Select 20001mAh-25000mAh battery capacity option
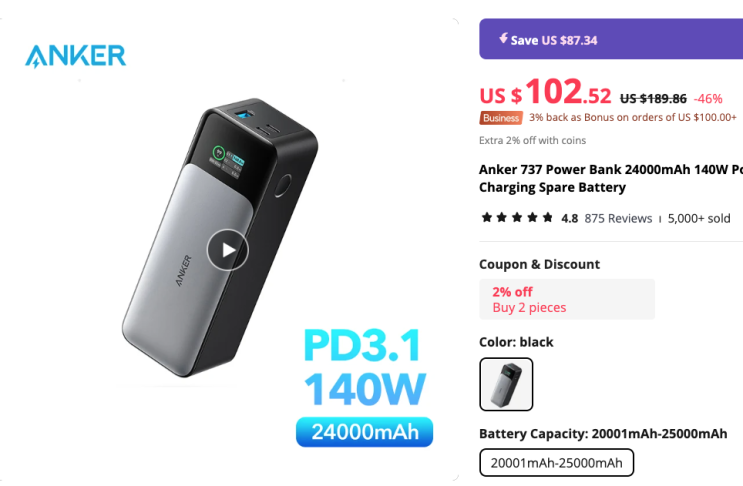 click(556, 462)
